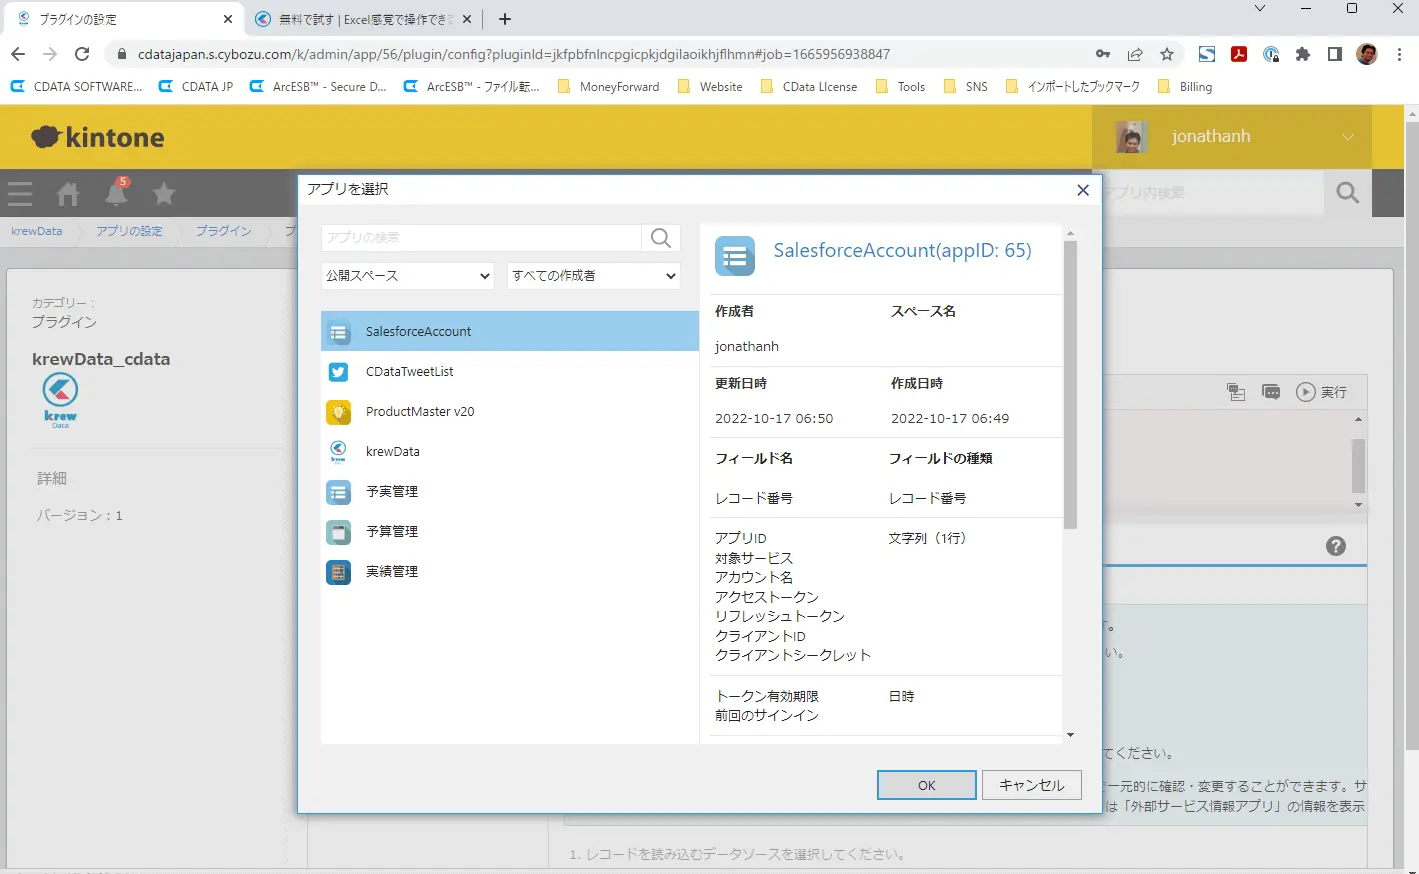The width and height of the screenshot is (1419, 874).
Task: Open the 公開スペース space dropdown
Action: pos(408,275)
